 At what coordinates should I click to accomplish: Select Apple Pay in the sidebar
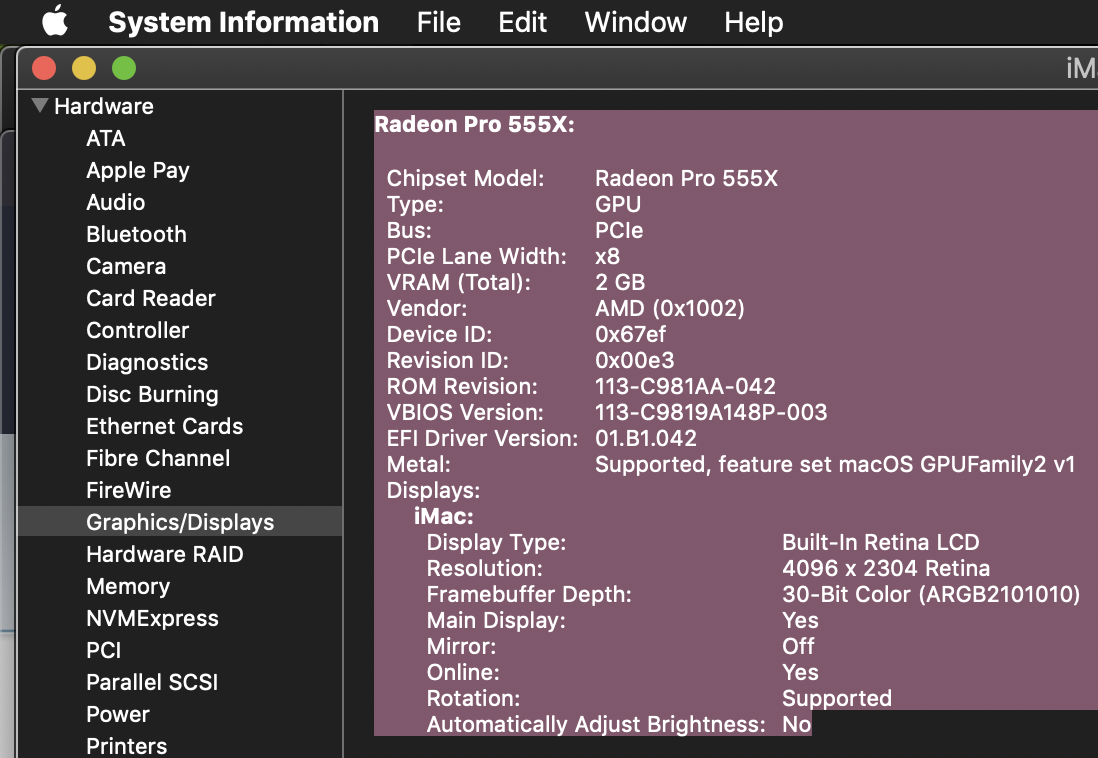138,171
